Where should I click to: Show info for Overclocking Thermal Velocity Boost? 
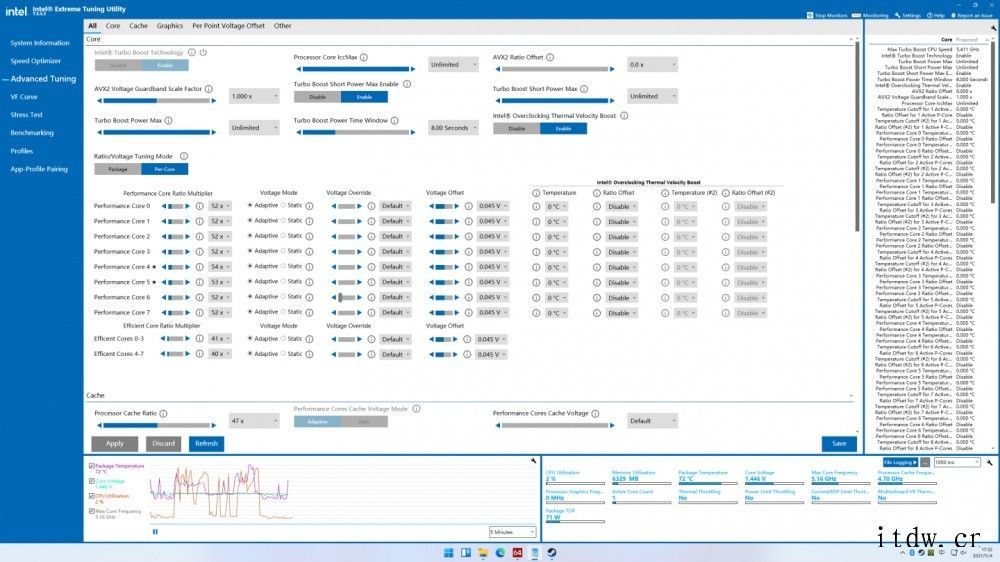click(x=624, y=115)
